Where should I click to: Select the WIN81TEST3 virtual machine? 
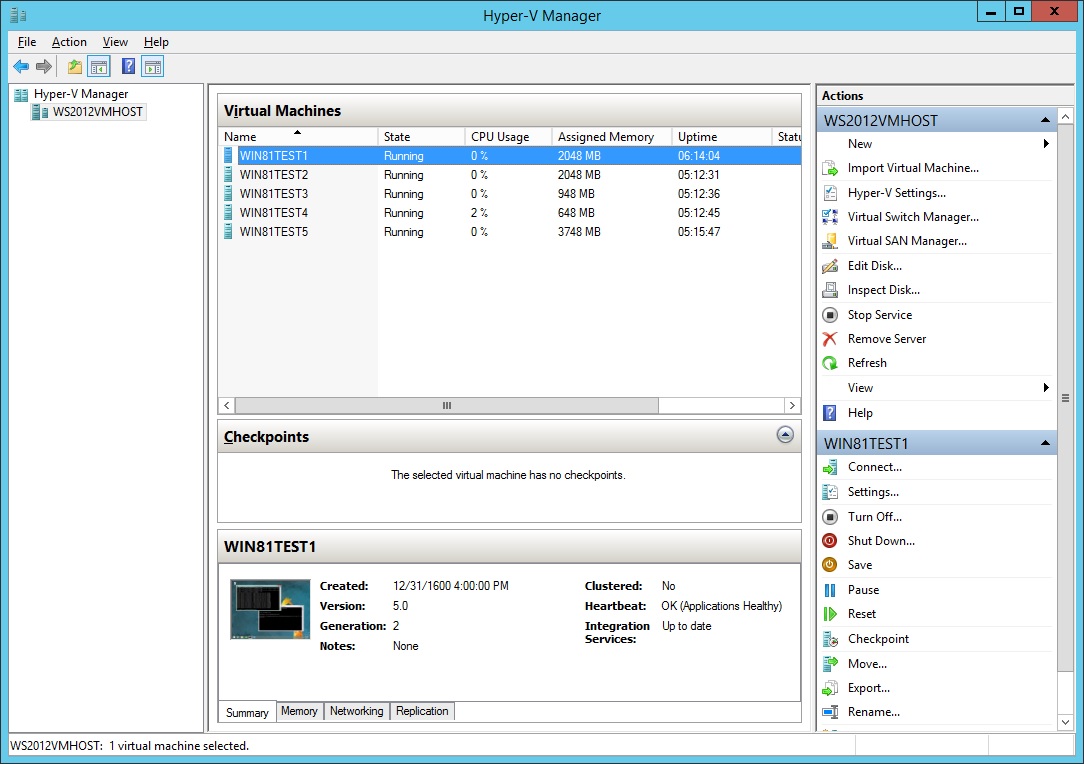272,193
